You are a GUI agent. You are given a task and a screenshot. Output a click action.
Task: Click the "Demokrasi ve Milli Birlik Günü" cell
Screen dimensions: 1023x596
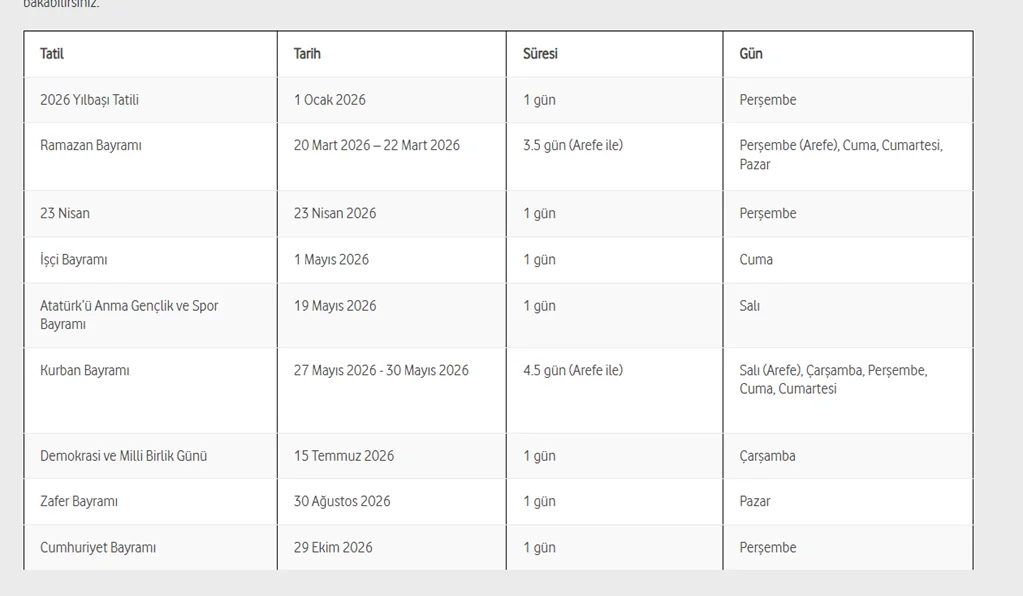coord(124,456)
